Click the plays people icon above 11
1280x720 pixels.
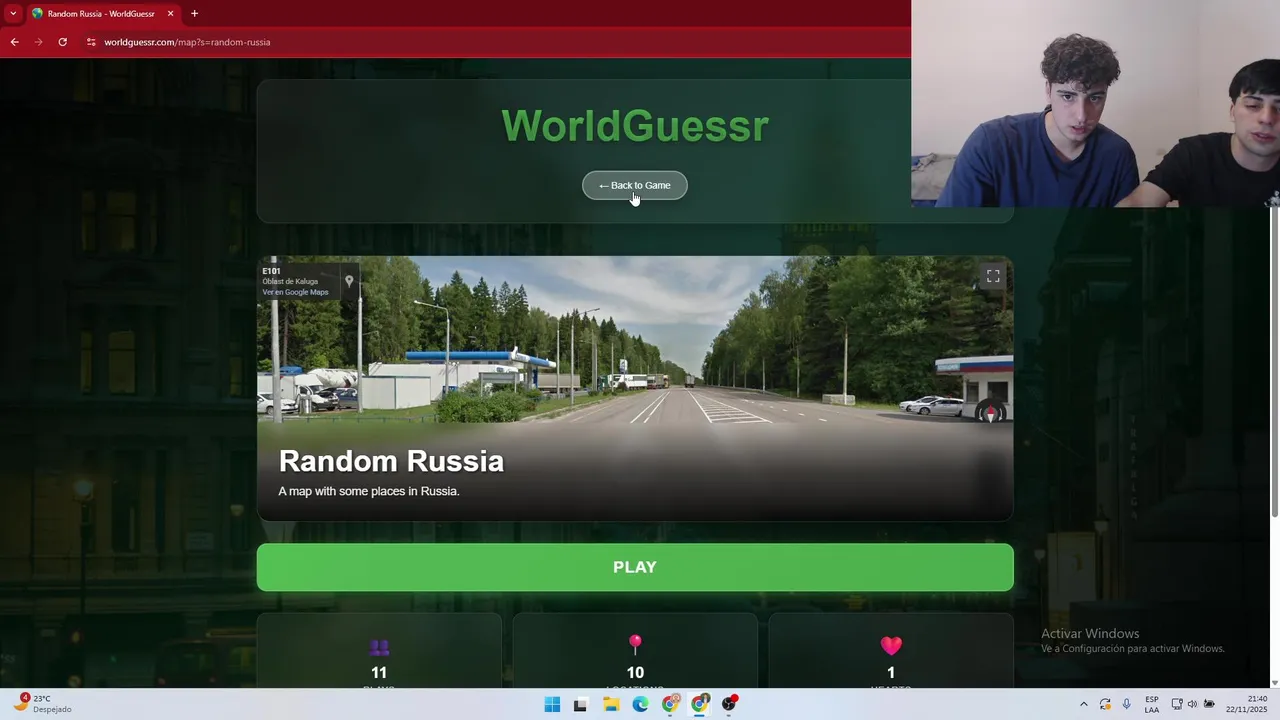point(379,647)
